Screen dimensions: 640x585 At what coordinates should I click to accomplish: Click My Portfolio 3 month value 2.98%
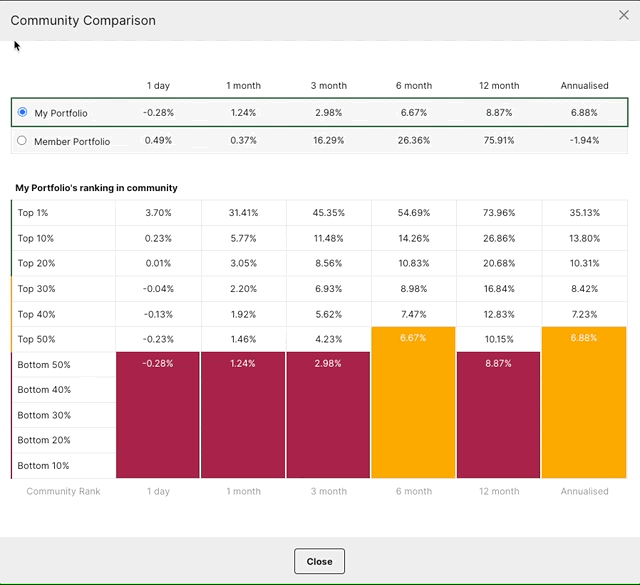[x=329, y=112]
